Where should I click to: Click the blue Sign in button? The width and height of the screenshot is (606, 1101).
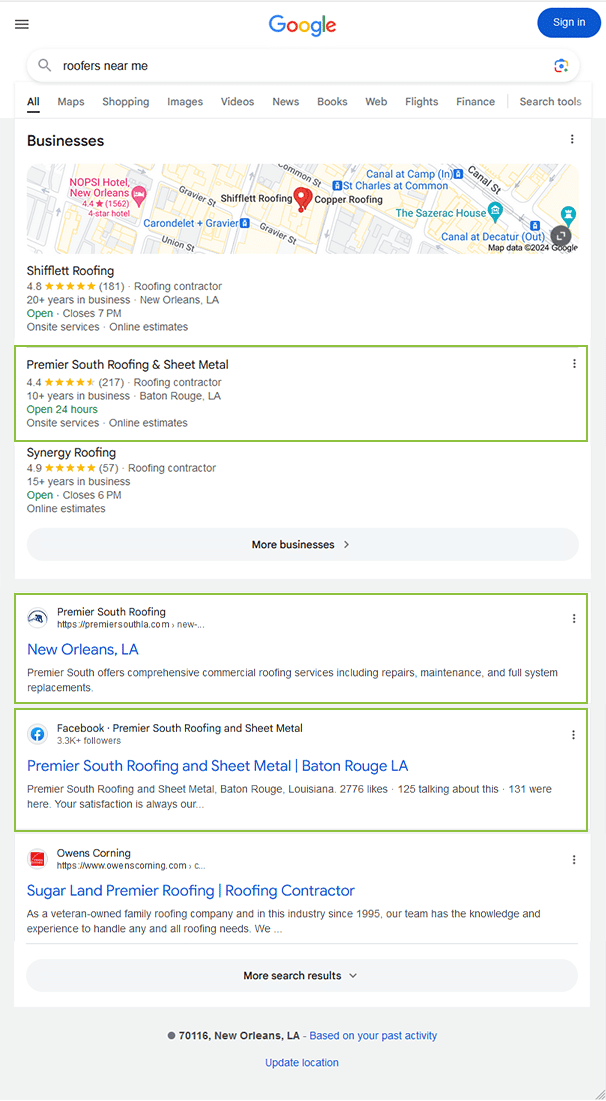coord(568,23)
